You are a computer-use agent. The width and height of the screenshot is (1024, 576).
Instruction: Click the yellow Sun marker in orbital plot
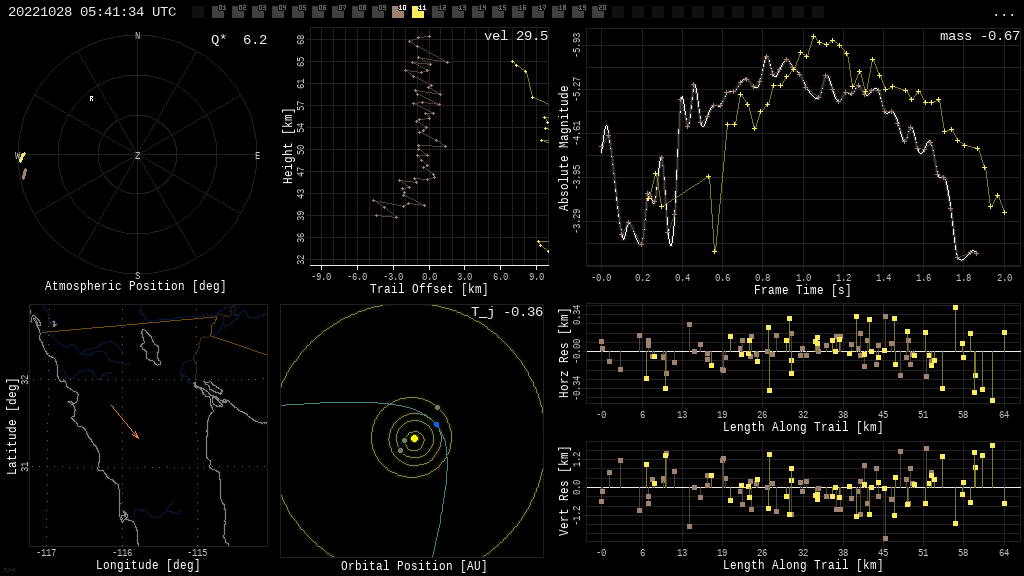point(414,438)
